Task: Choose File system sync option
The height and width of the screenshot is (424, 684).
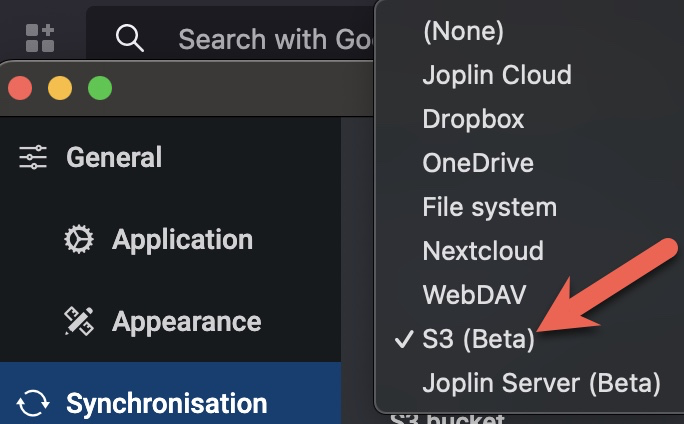Action: coord(489,207)
